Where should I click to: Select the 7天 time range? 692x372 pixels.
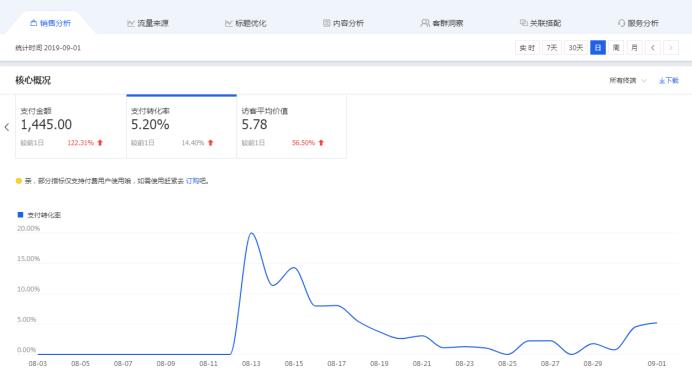(x=552, y=48)
